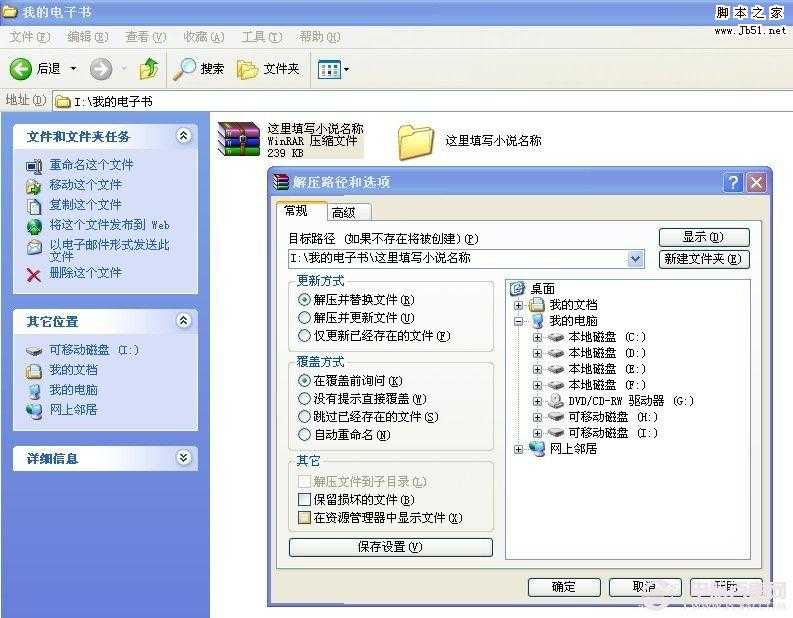Select Freshen existing files only (F) option
This screenshot has width=793, height=618.
[304, 336]
